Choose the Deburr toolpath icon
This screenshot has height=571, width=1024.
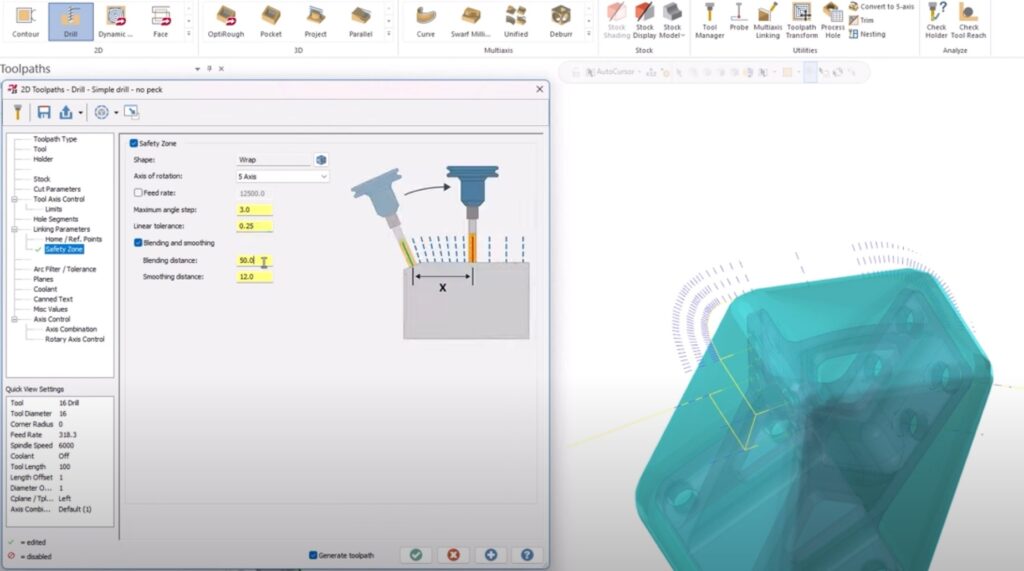(x=561, y=21)
